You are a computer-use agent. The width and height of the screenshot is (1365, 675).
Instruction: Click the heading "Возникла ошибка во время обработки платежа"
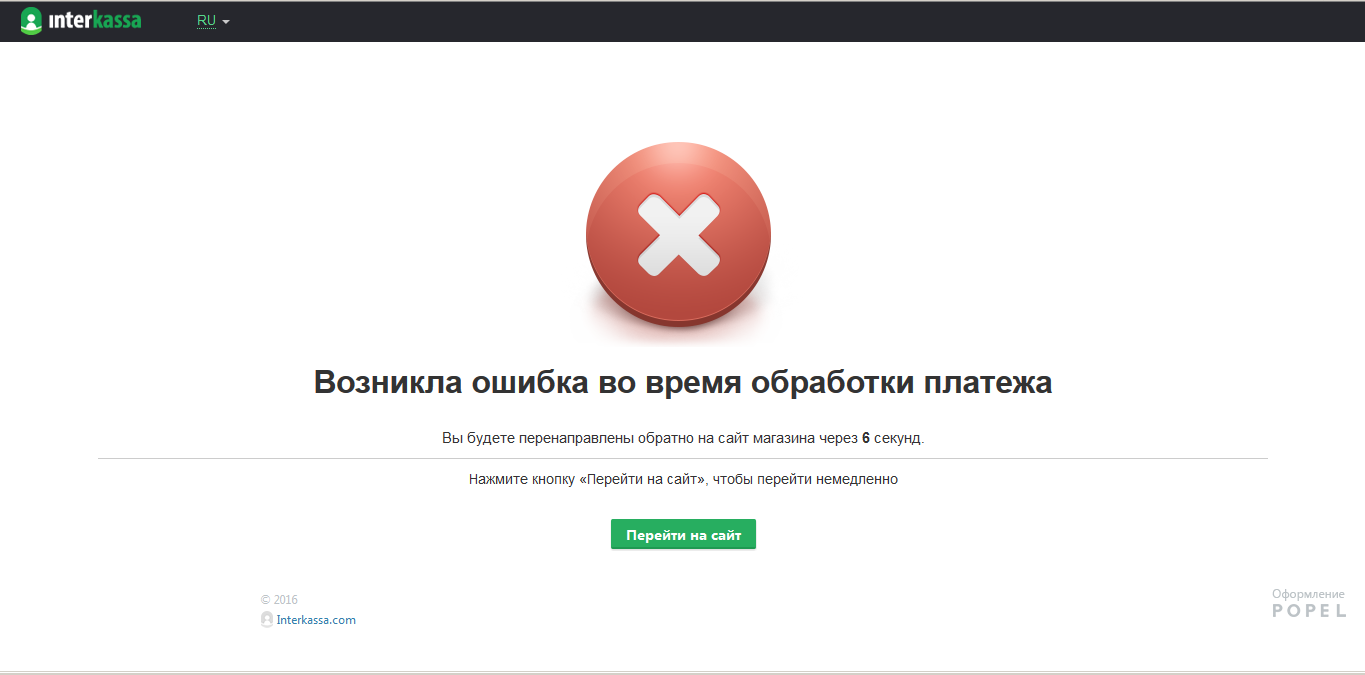(682, 382)
